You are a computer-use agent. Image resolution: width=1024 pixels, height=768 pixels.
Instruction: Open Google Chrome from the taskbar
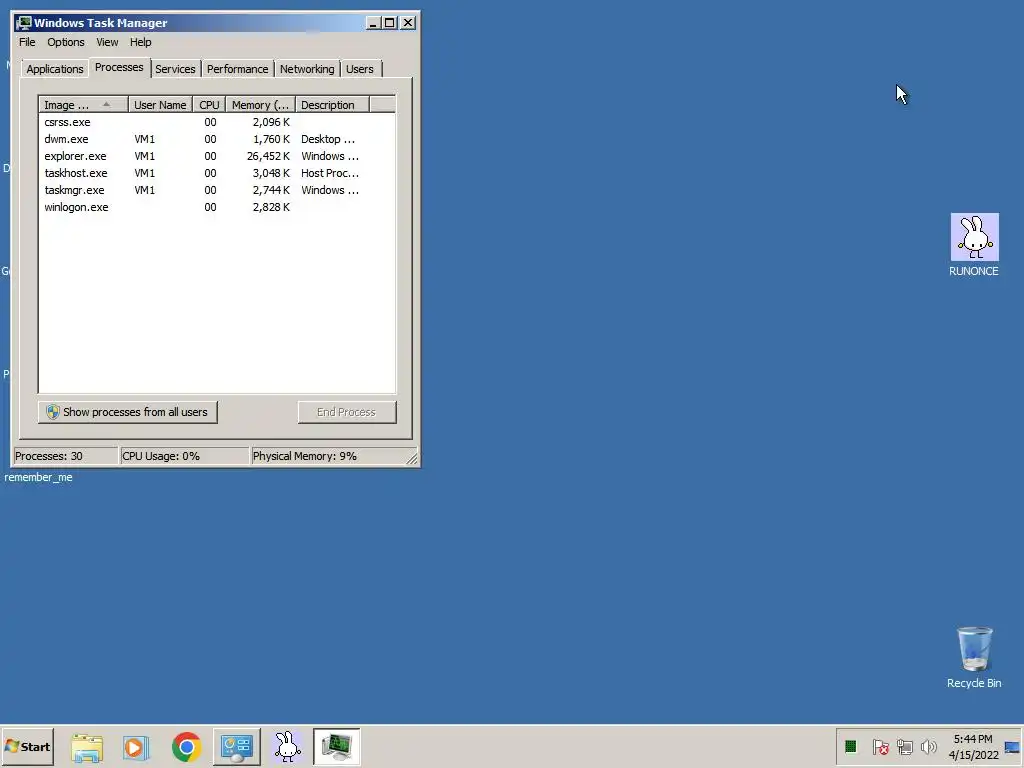pos(186,747)
